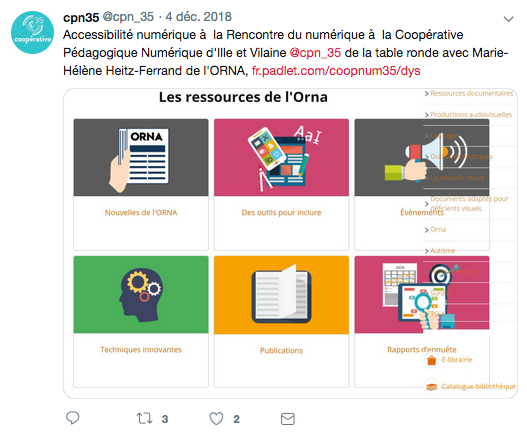Screen dimensions: 527x434
Task: Retweet using the retweet arrows icon
Action: point(144,418)
